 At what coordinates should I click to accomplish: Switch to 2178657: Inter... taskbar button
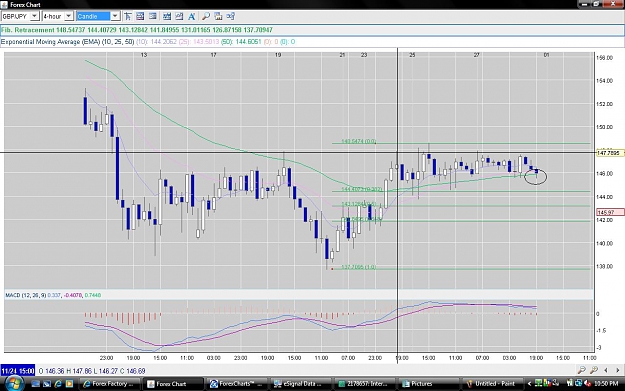[366, 384]
